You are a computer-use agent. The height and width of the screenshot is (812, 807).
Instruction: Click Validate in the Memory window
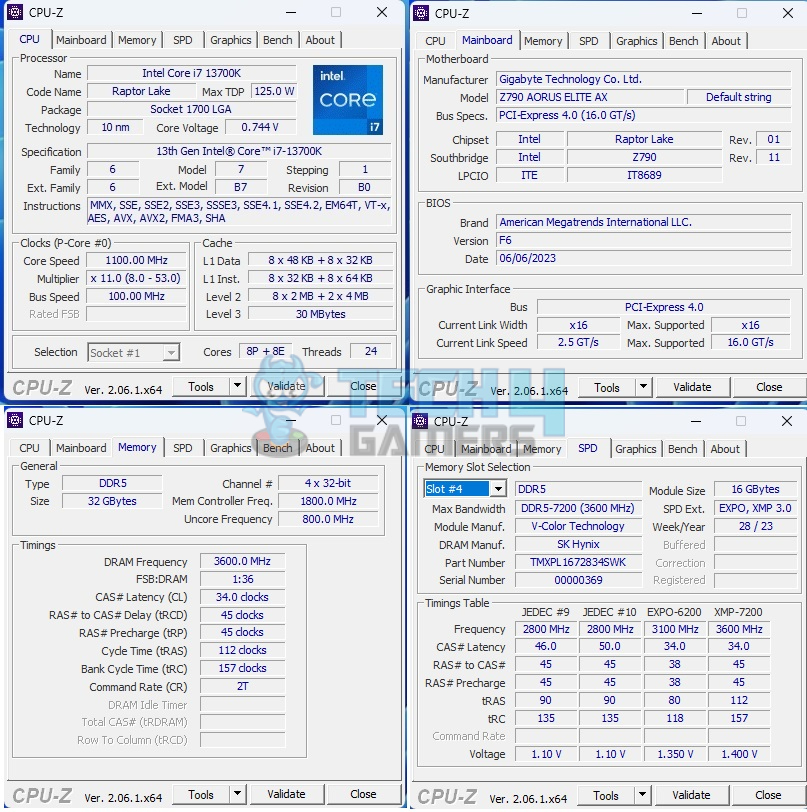(x=286, y=794)
